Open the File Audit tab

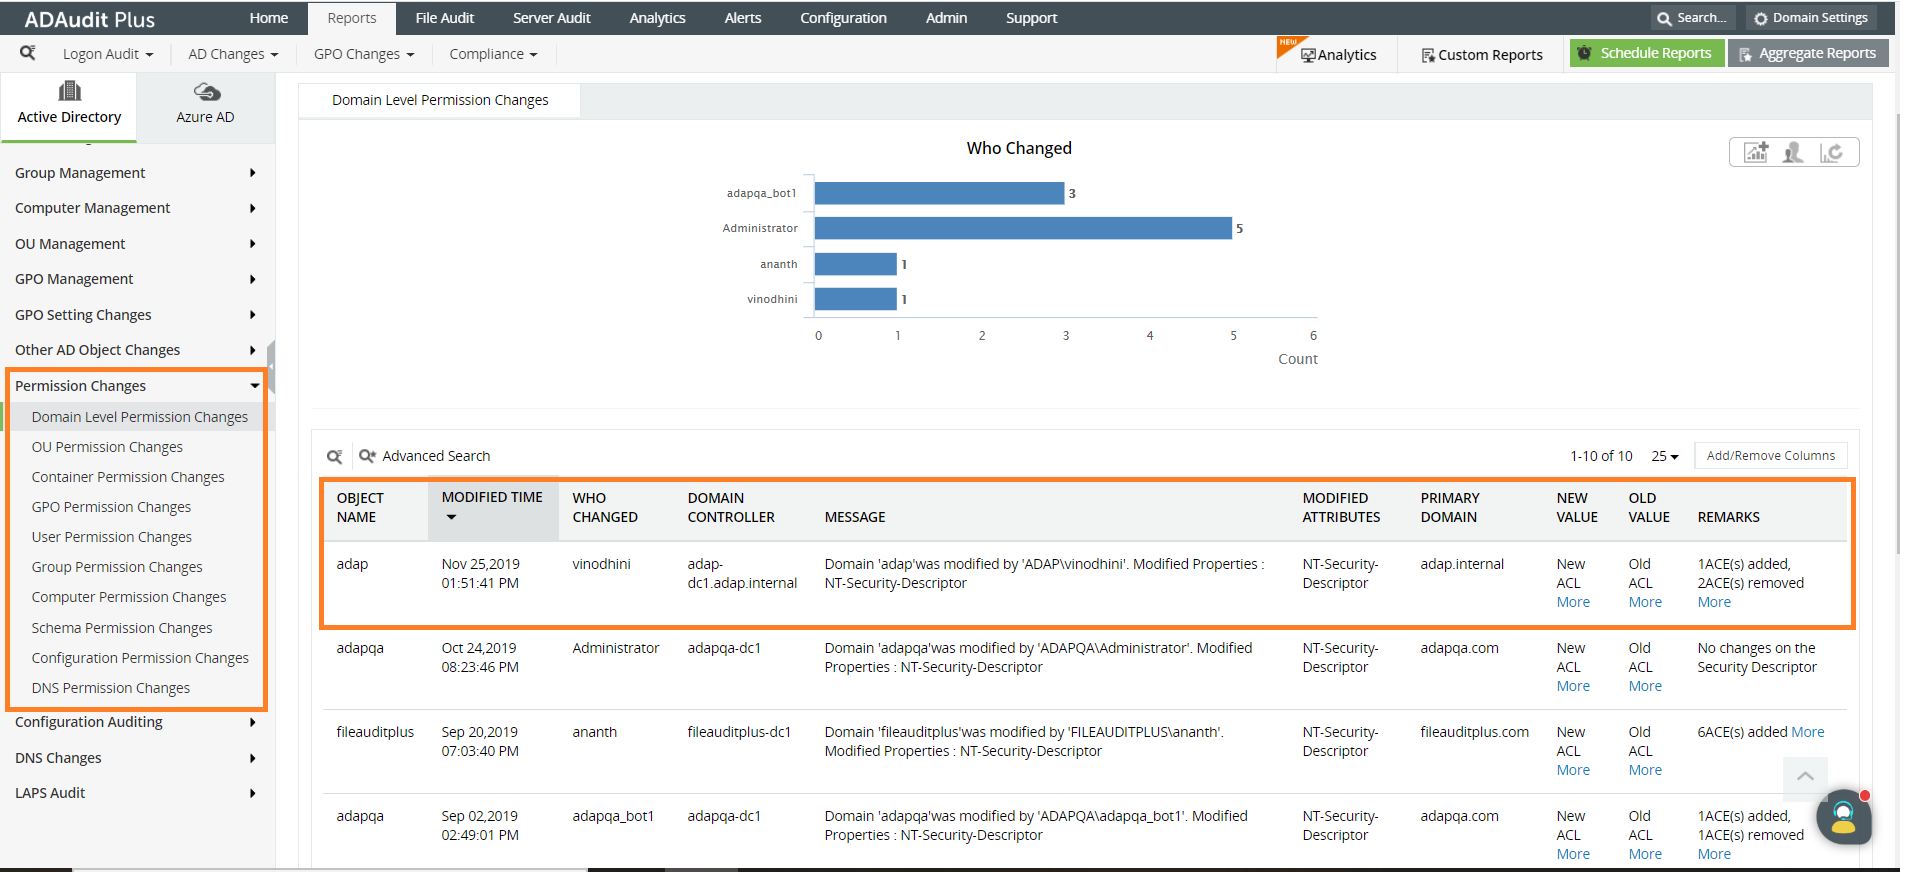[x=445, y=18]
